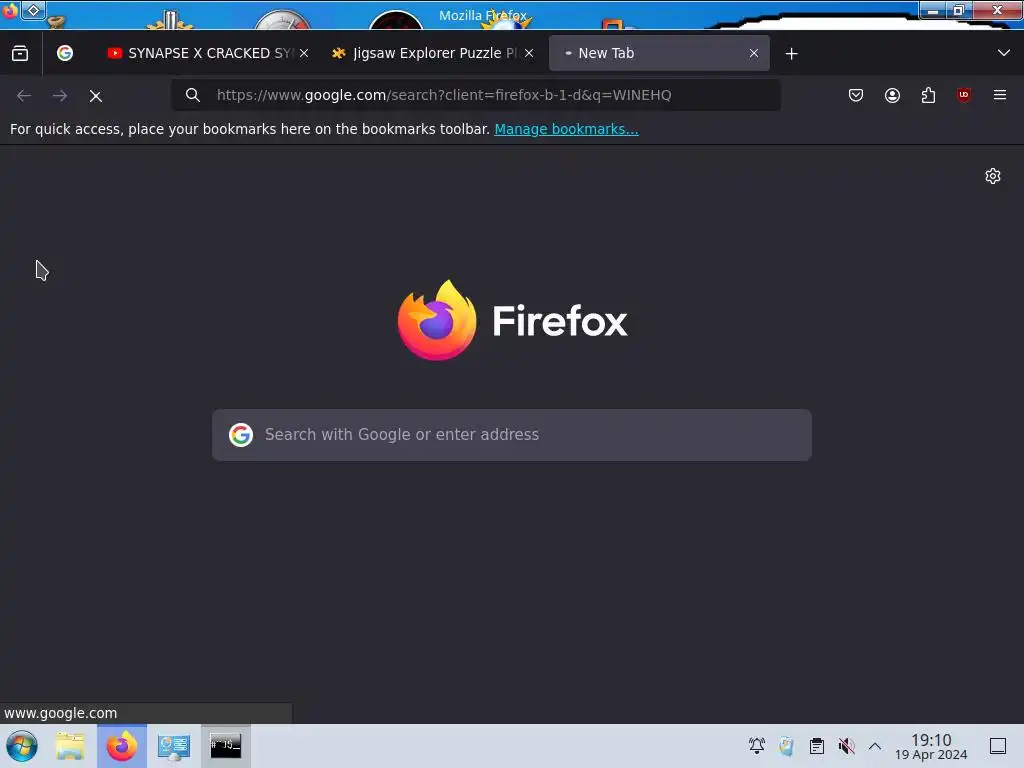Open new tab personalize gear icon

[993, 176]
